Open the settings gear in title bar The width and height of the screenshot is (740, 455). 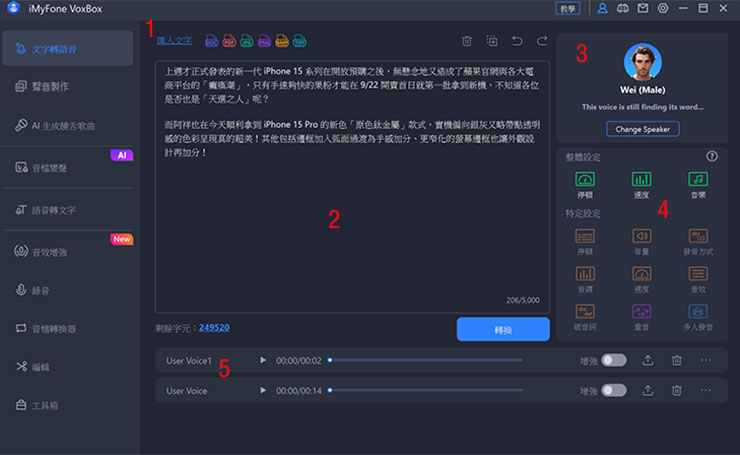(663, 8)
